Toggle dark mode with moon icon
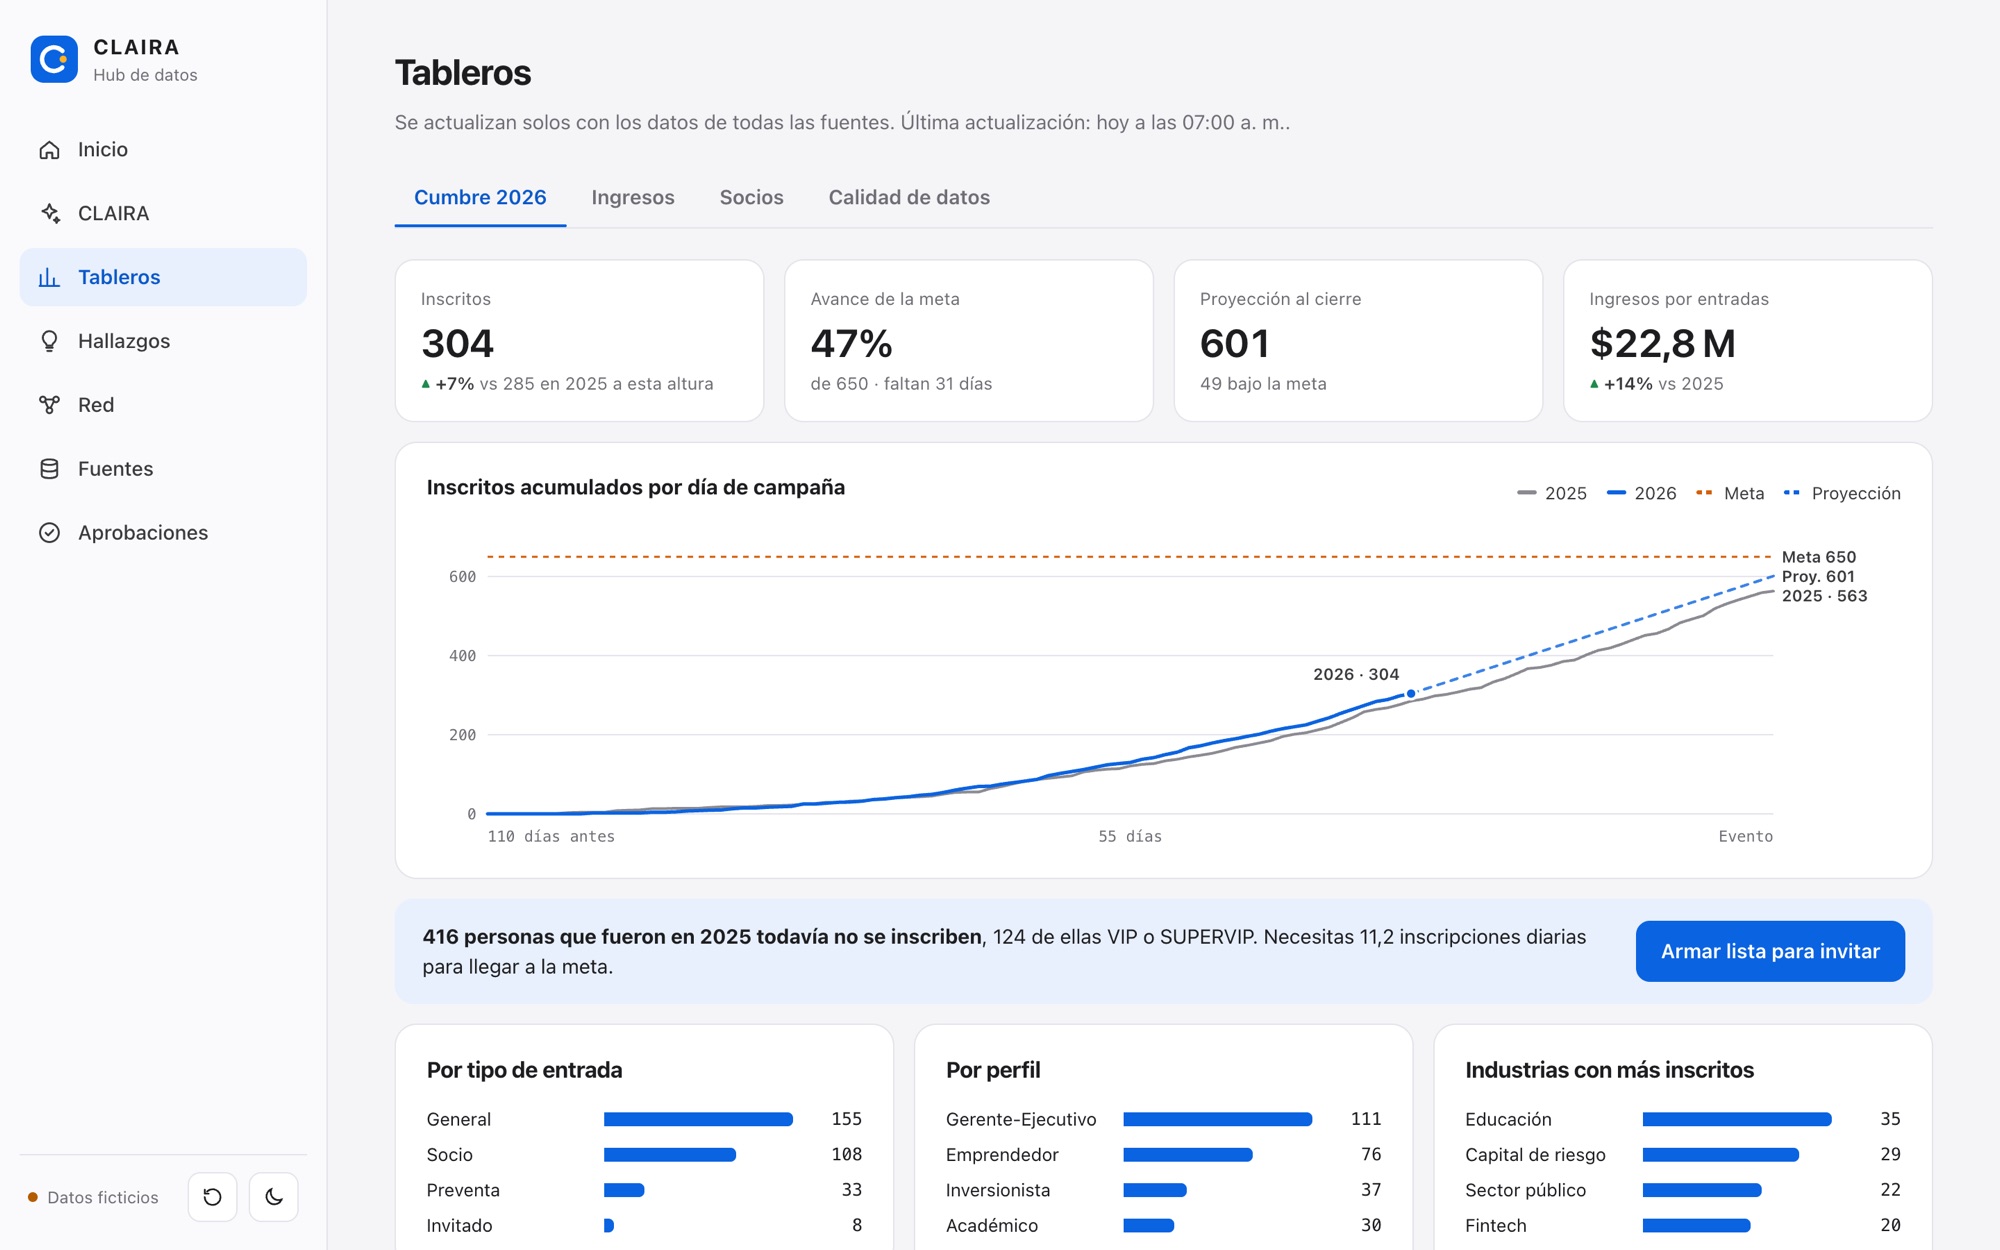The height and width of the screenshot is (1250, 2000). click(x=274, y=1197)
